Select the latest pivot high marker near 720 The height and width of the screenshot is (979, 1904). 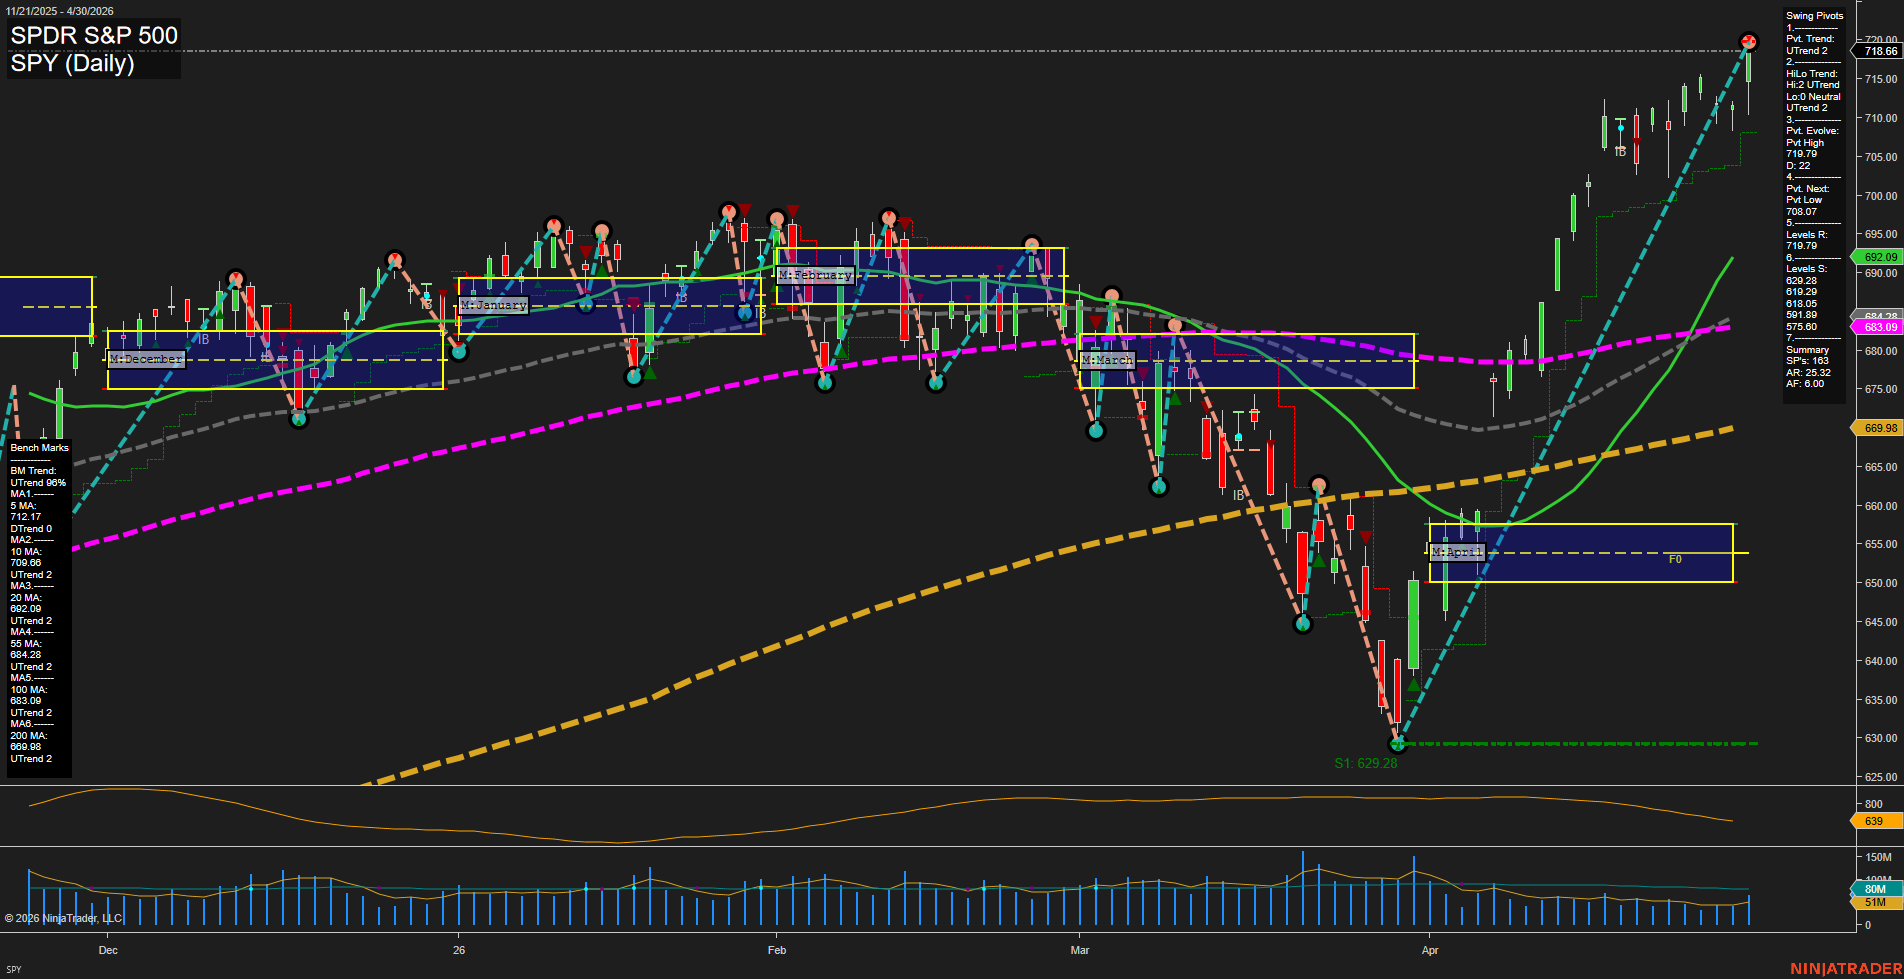[x=1748, y=41]
